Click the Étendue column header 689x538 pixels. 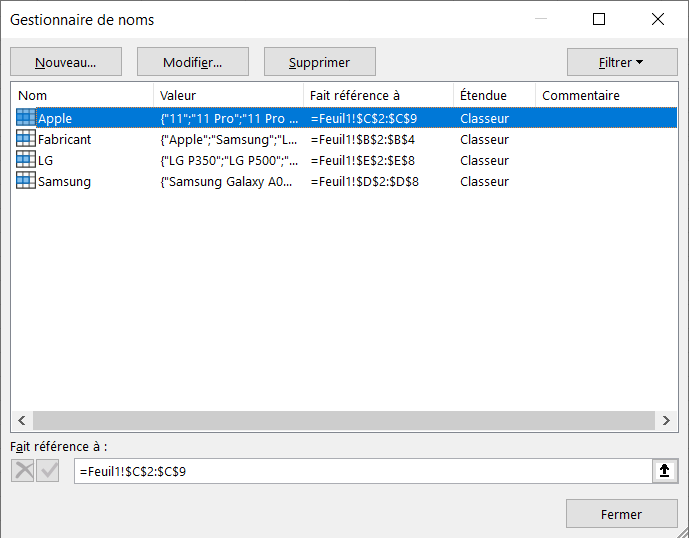[x=494, y=95]
